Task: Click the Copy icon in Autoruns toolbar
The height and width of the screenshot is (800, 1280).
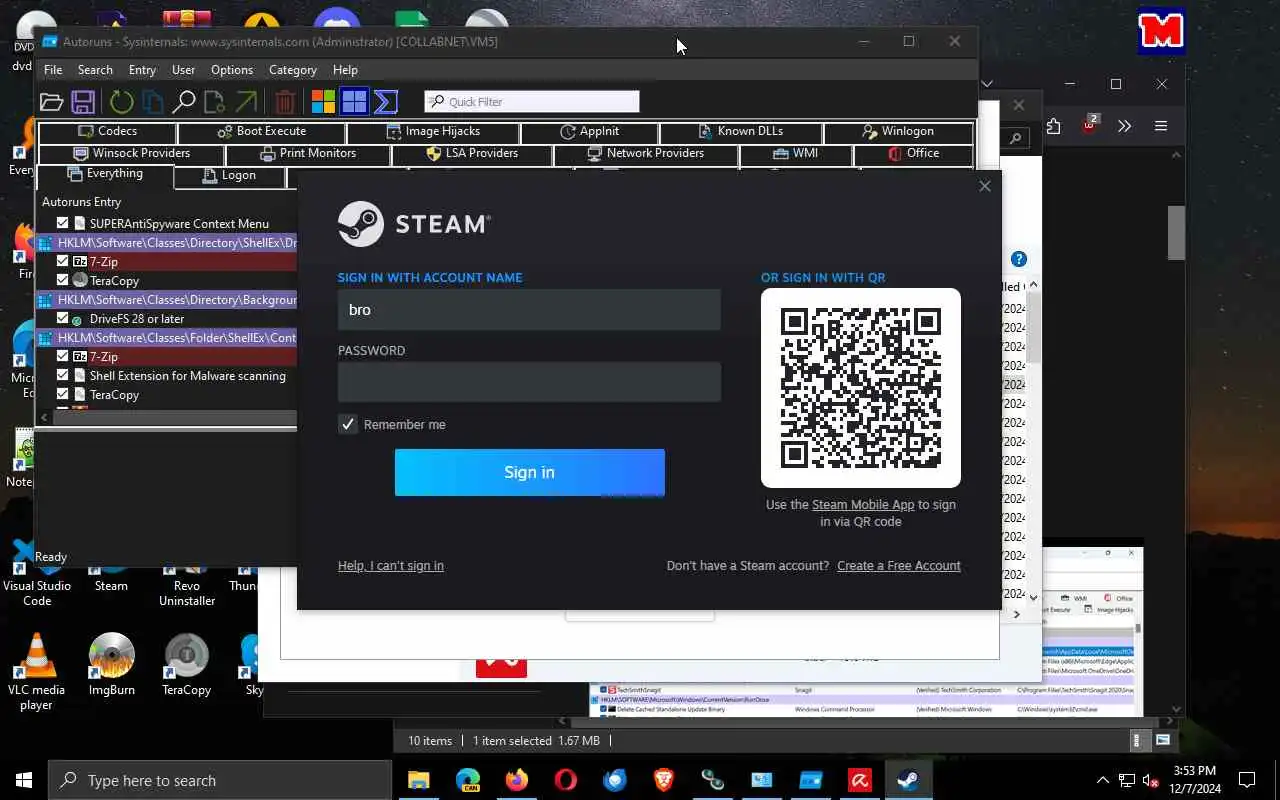Action: click(152, 102)
